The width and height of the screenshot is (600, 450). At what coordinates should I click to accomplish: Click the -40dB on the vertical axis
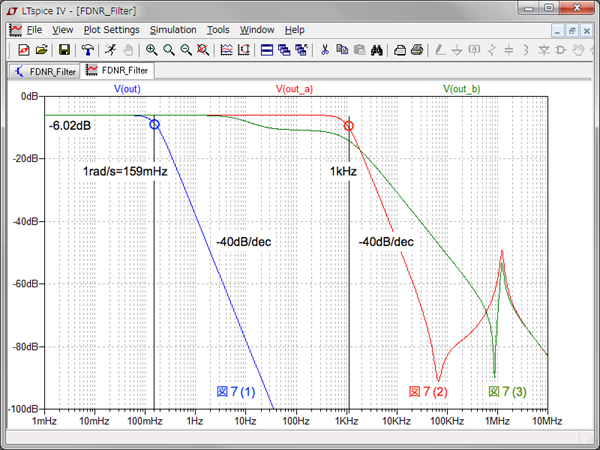[x=23, y=221]
